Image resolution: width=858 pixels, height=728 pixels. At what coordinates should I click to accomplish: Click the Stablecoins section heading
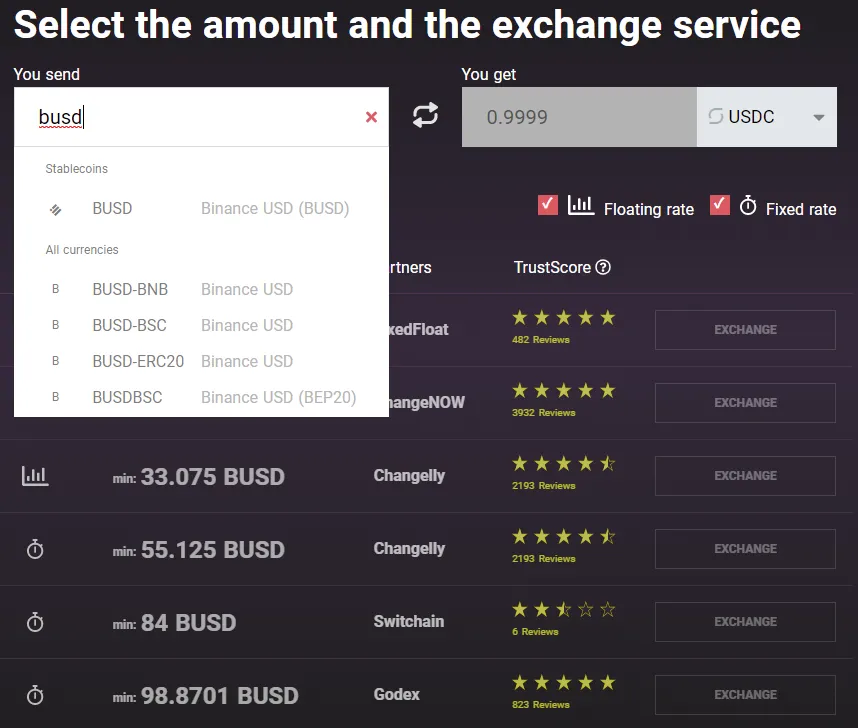tap(77, 169)
